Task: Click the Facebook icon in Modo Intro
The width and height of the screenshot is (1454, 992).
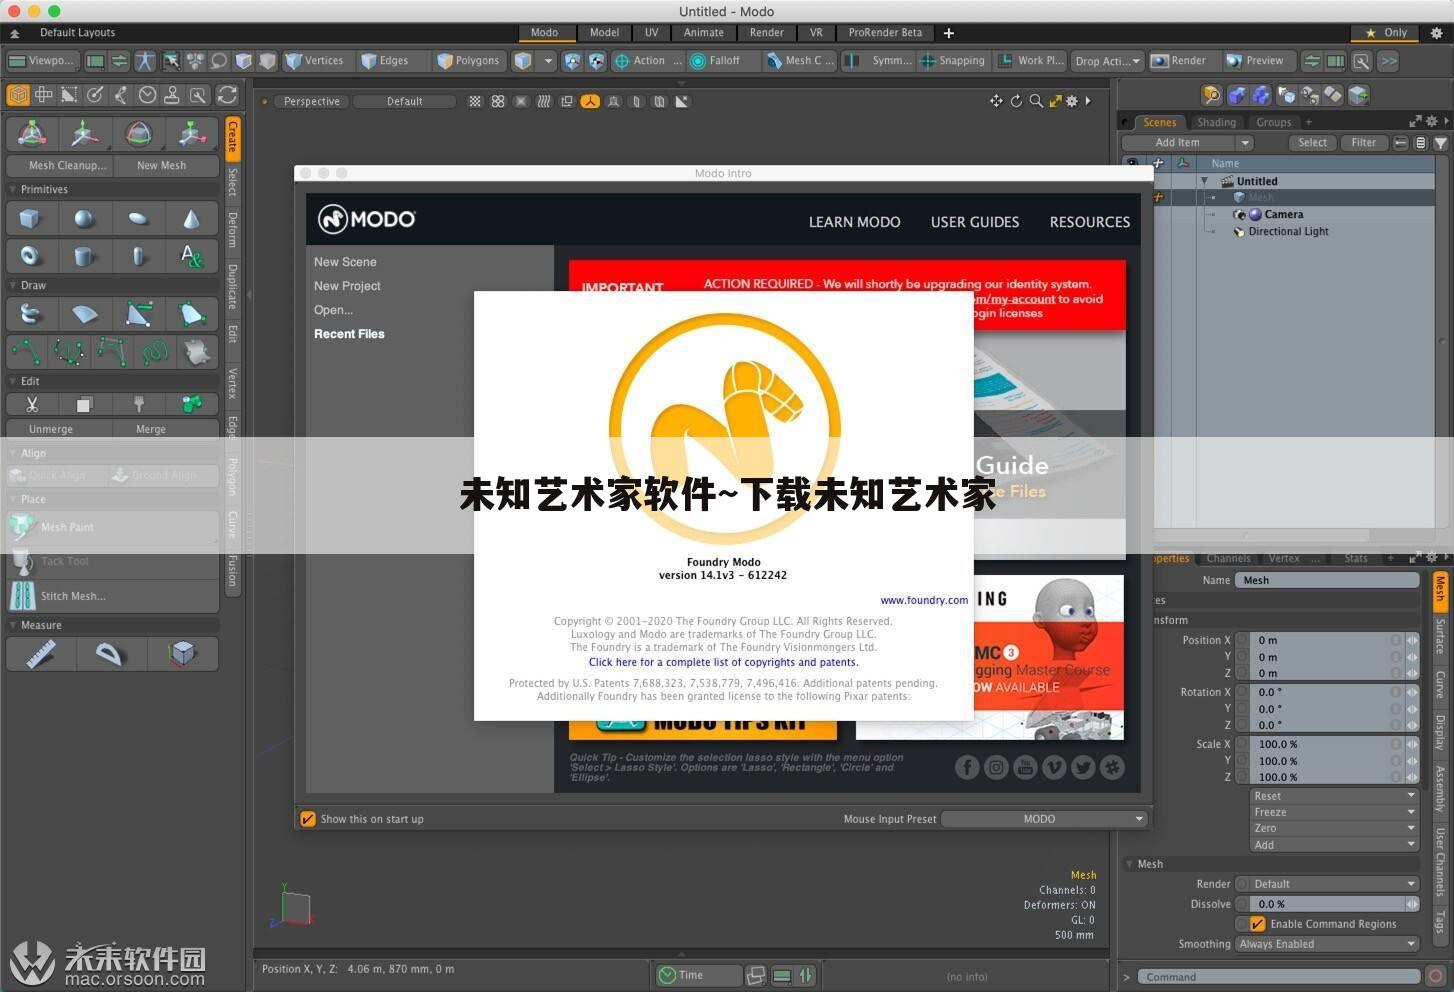Action: 967,767
